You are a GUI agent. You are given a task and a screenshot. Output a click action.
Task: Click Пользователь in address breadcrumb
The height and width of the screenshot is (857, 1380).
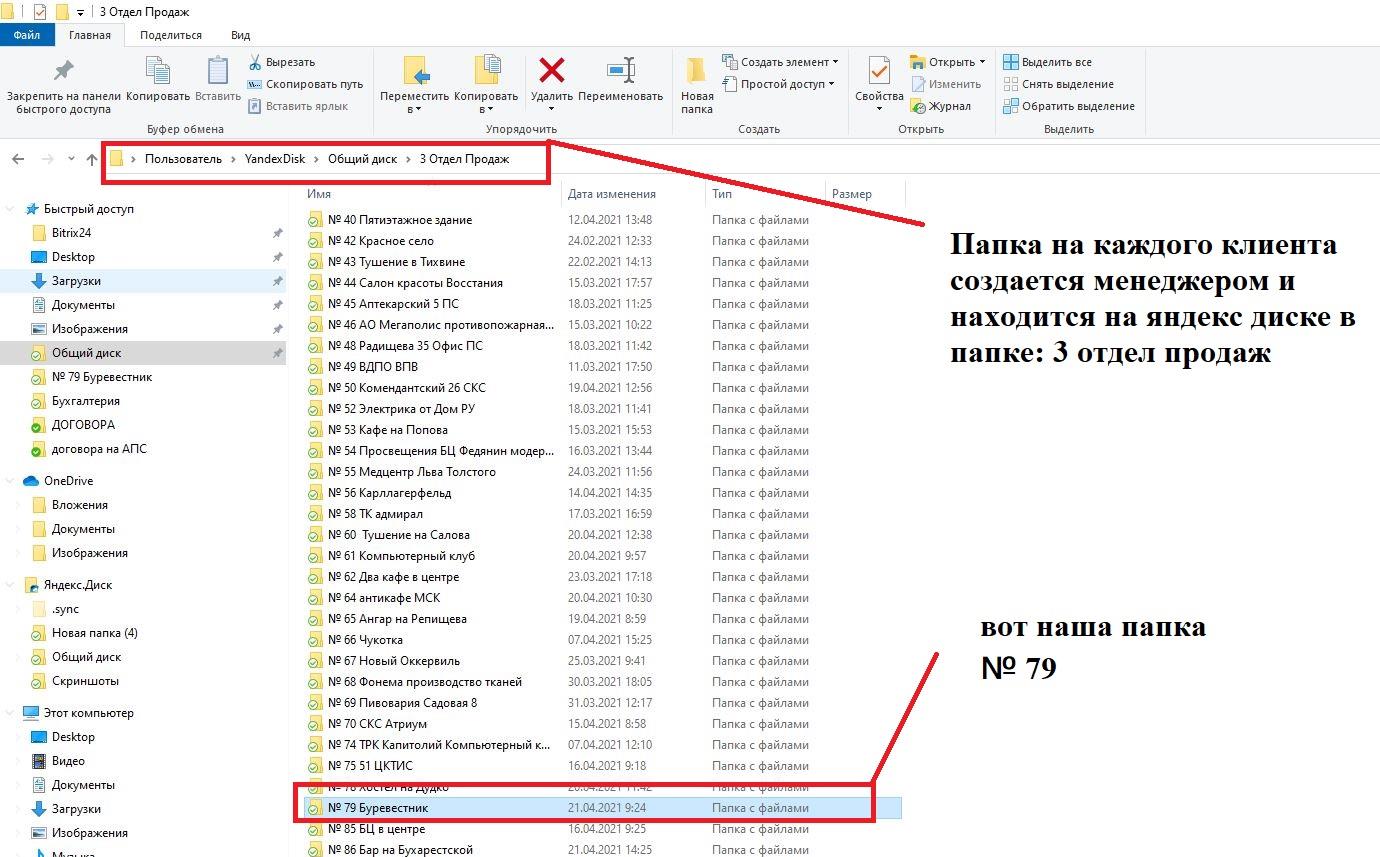click(183, 159)
